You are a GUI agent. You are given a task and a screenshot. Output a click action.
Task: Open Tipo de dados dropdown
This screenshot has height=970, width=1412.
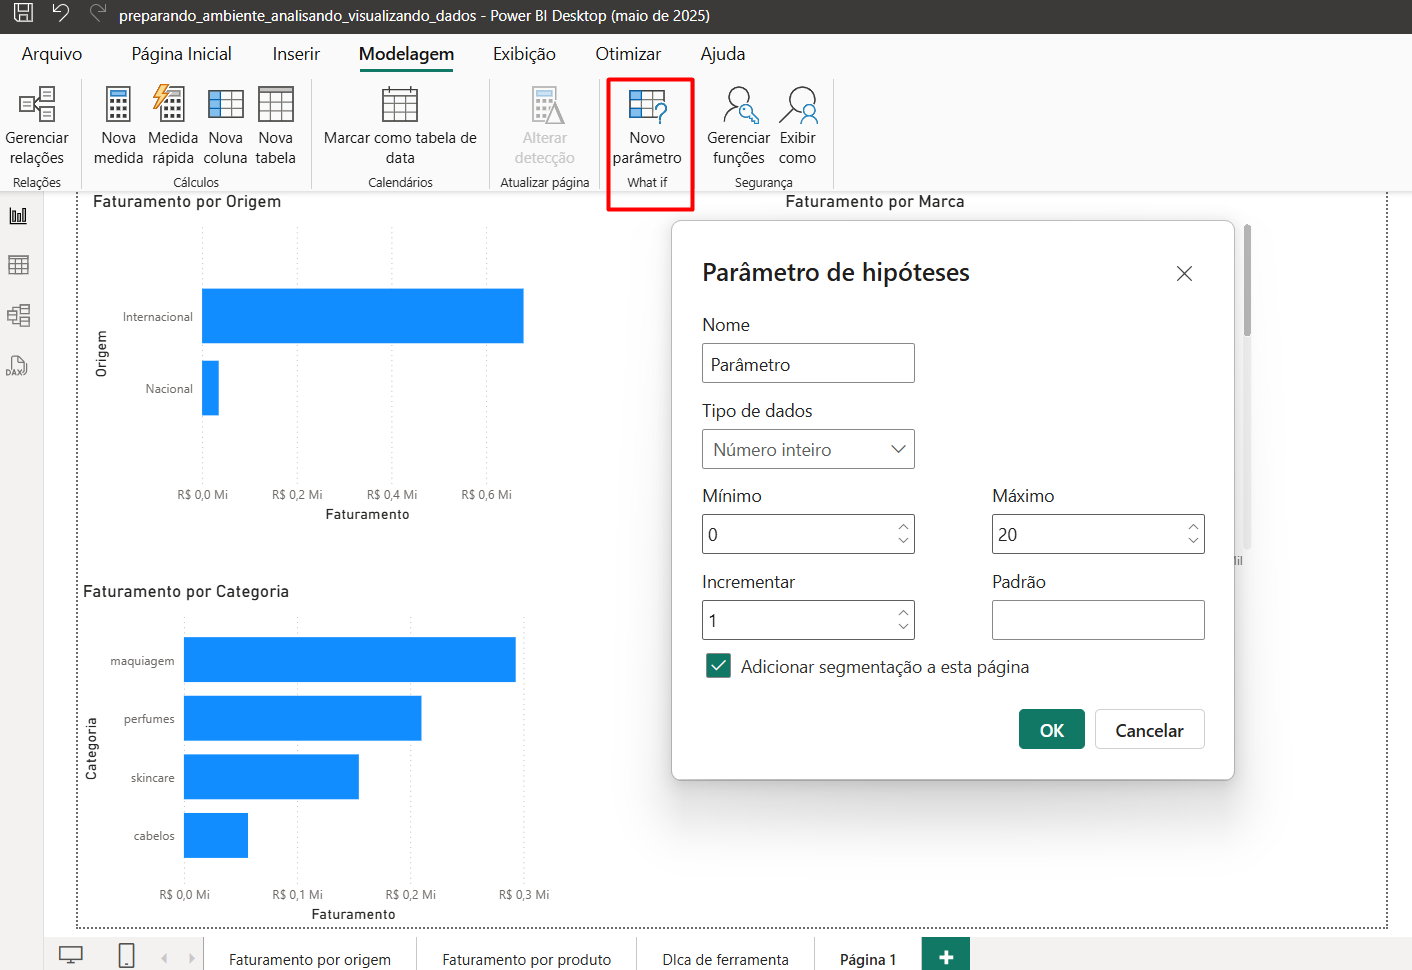[x=808, y=449]
